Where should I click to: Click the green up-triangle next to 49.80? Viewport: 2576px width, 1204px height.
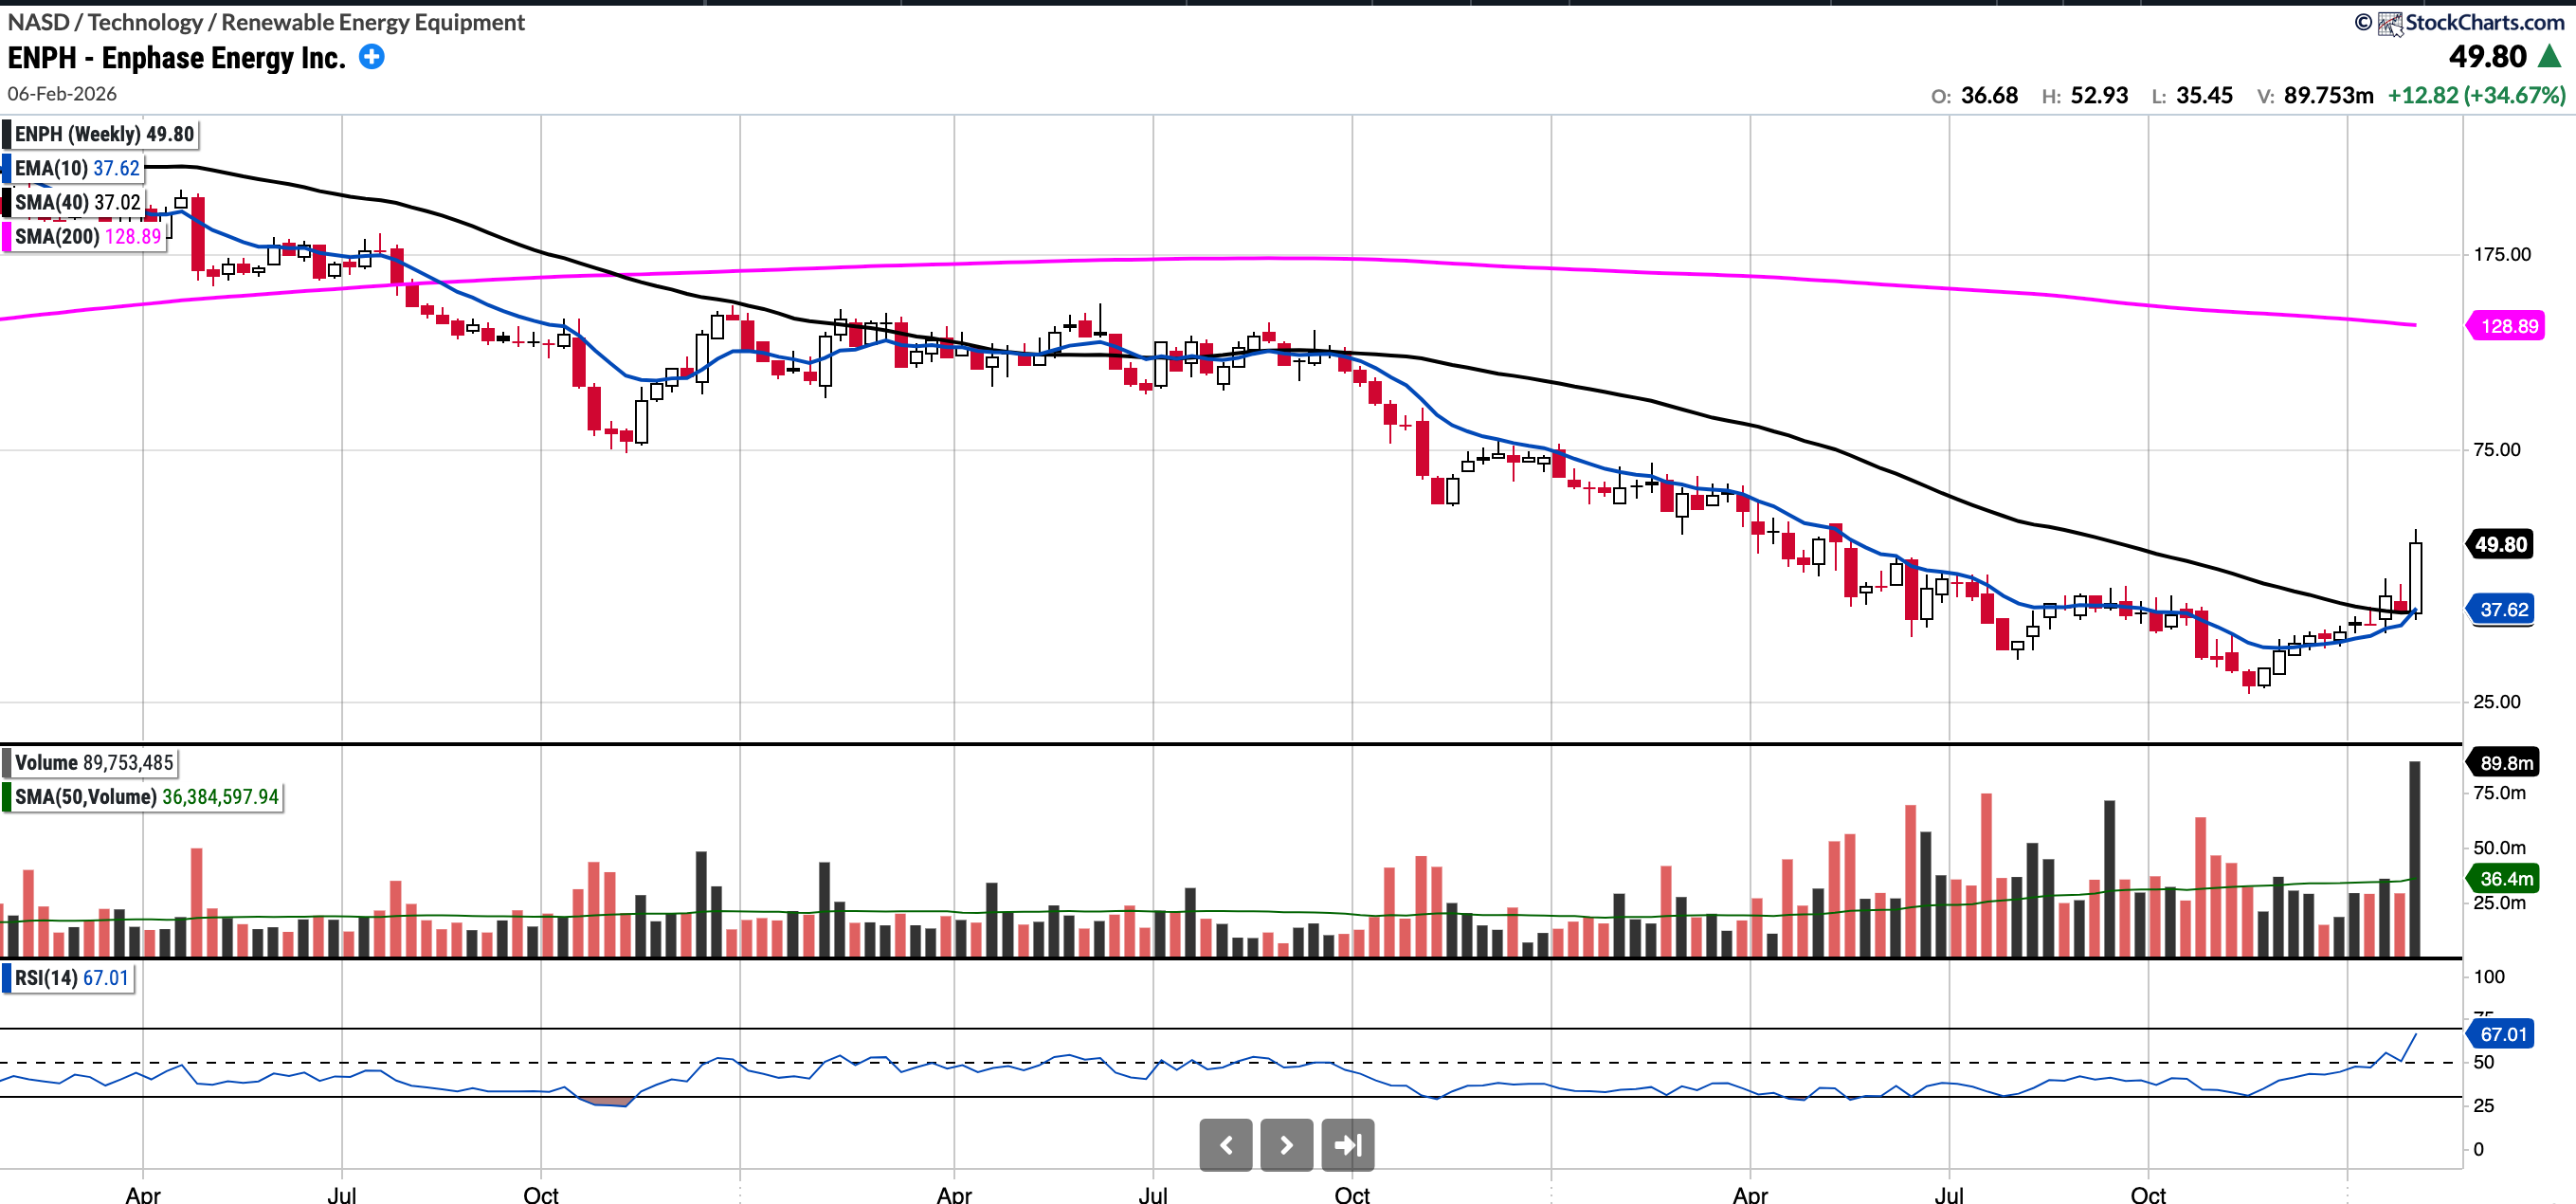(2549, 57)
